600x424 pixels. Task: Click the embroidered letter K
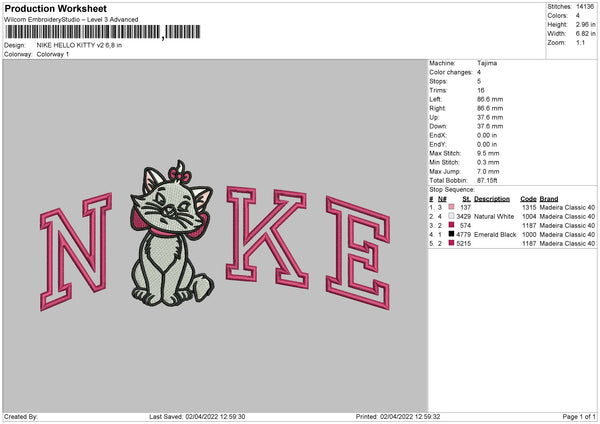[x=267, y=237]
